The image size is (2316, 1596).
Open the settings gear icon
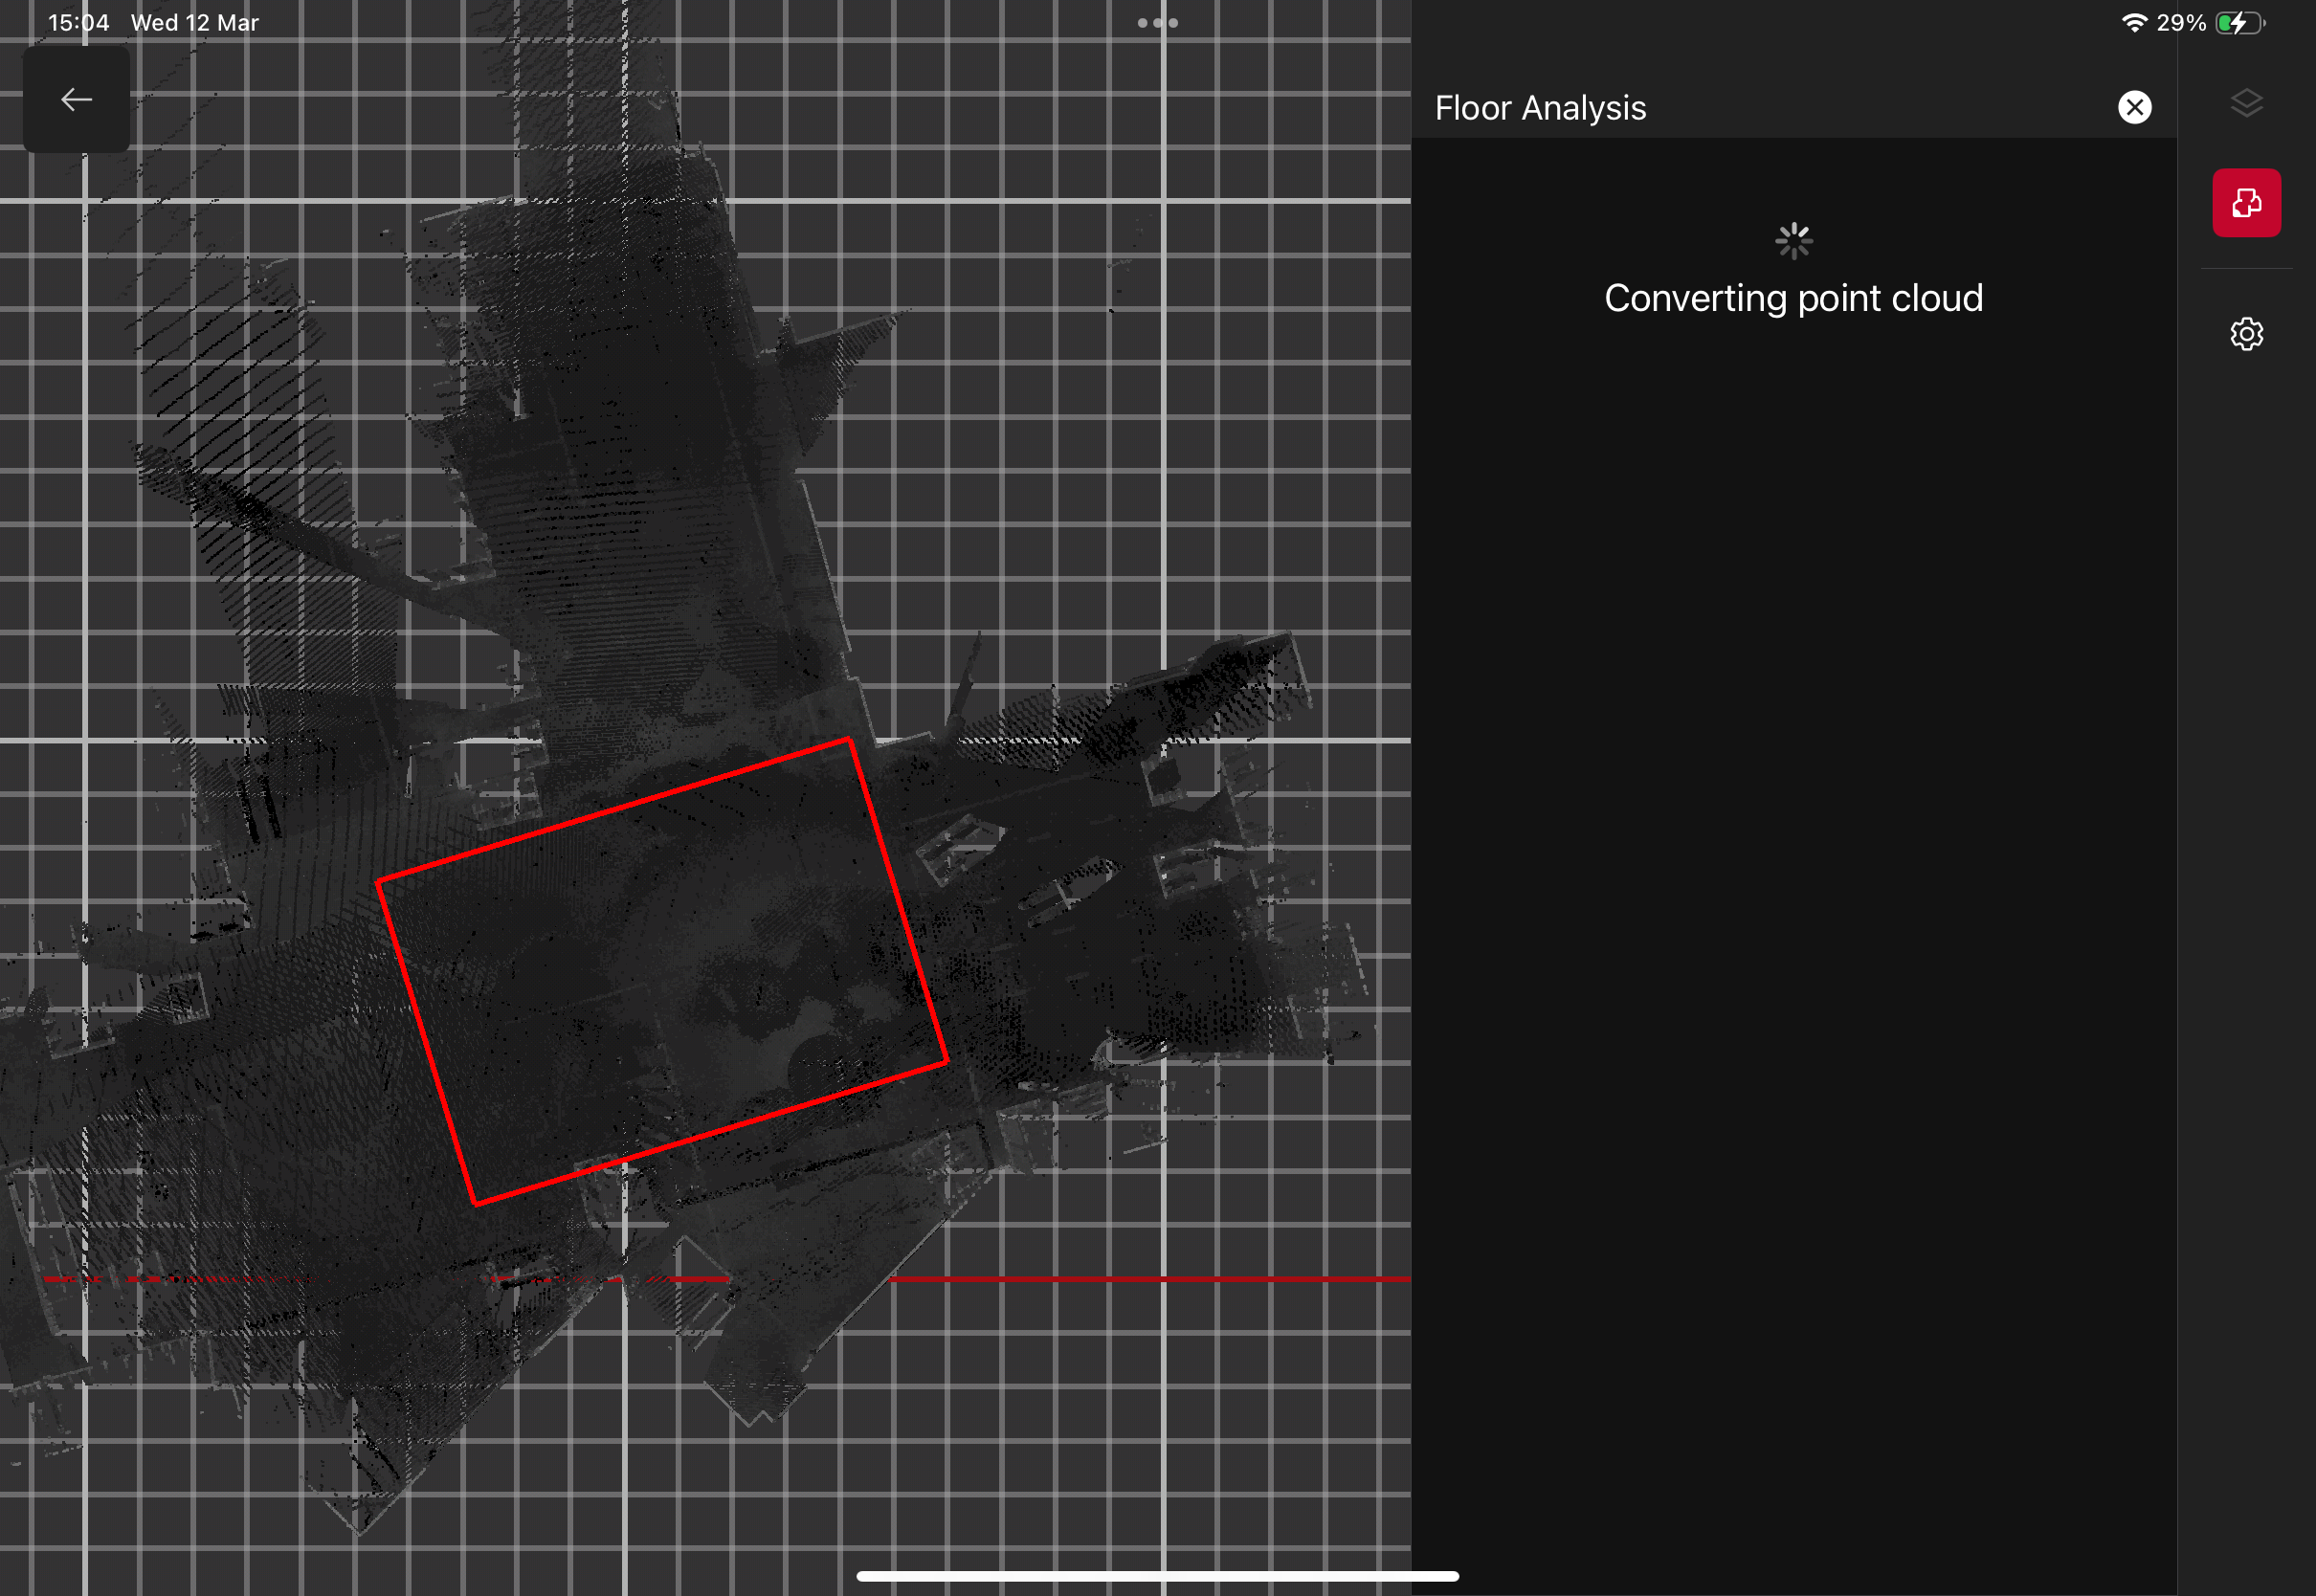(2246, 334)
